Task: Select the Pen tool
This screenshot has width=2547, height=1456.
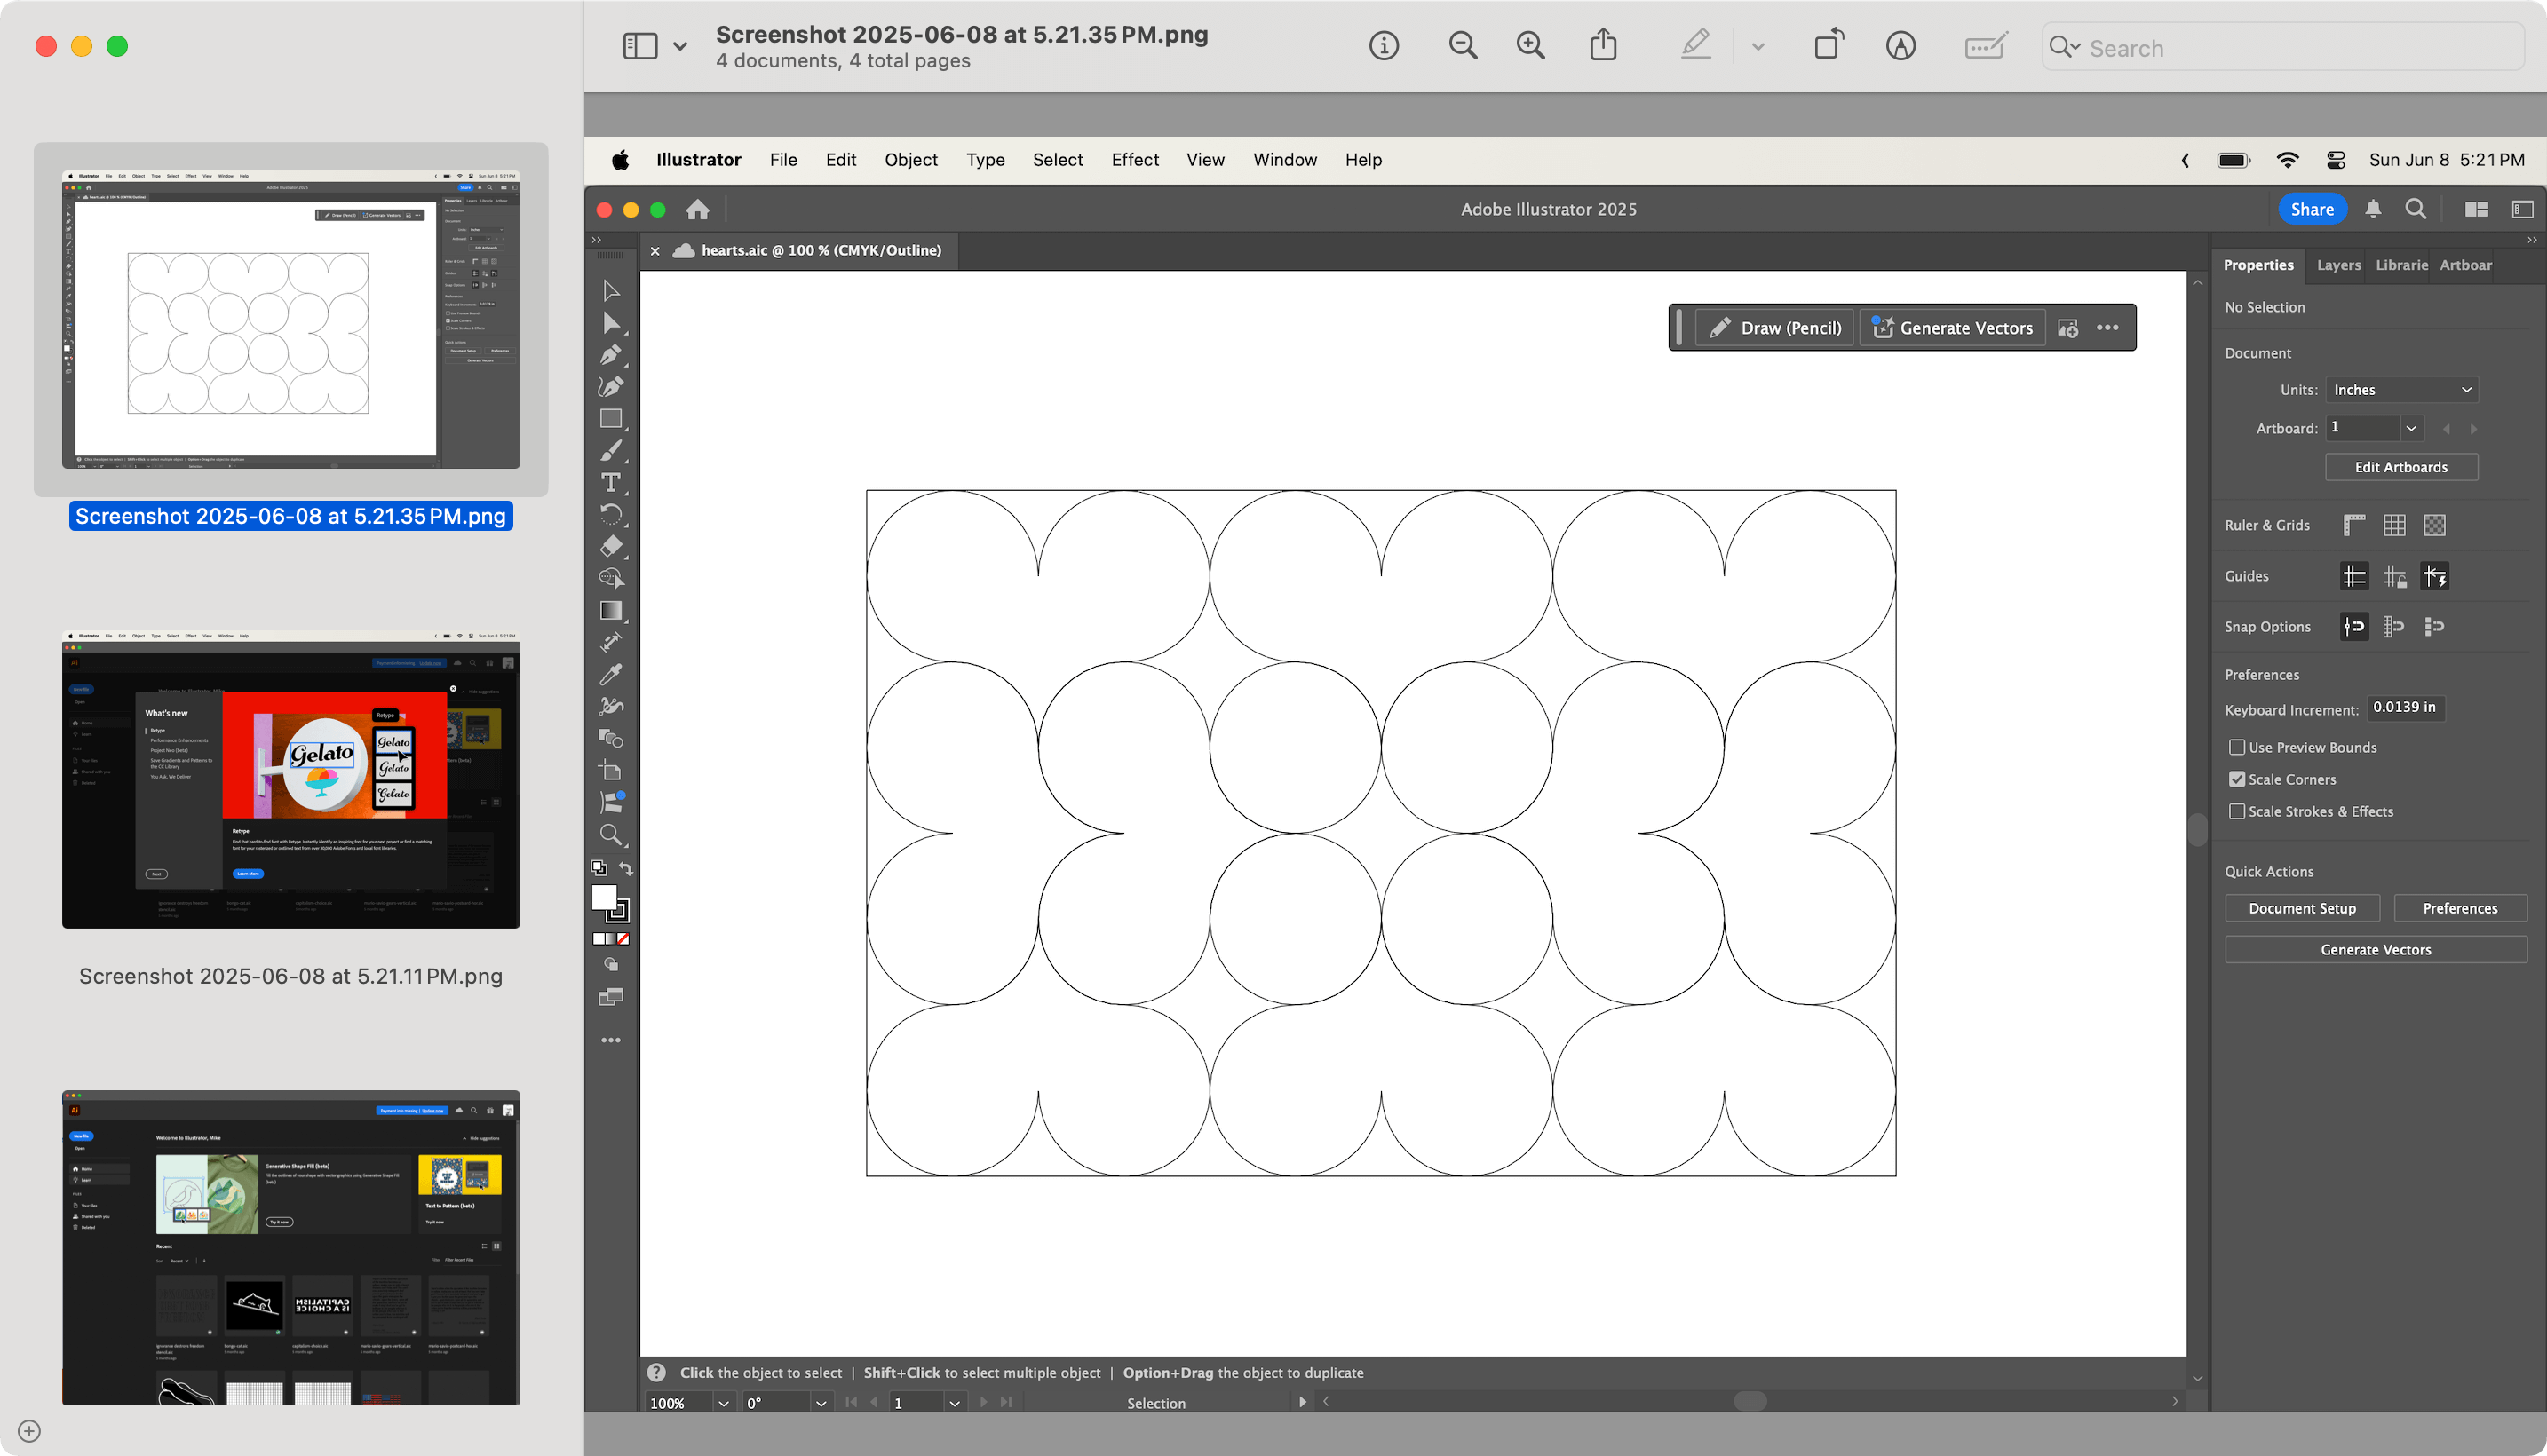Action: (x=611, y=355)
